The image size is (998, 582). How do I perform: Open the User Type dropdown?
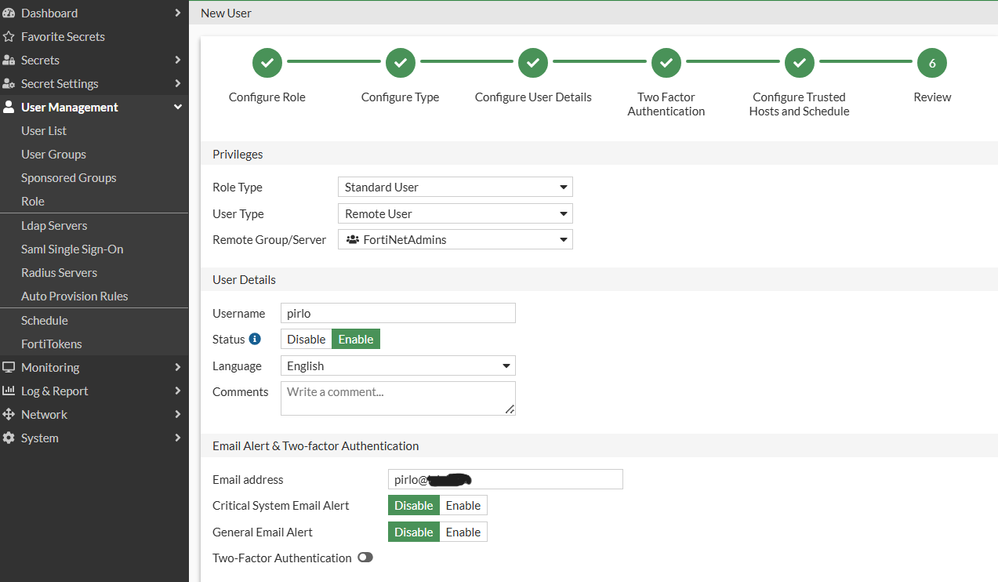(x=455, y=214)
